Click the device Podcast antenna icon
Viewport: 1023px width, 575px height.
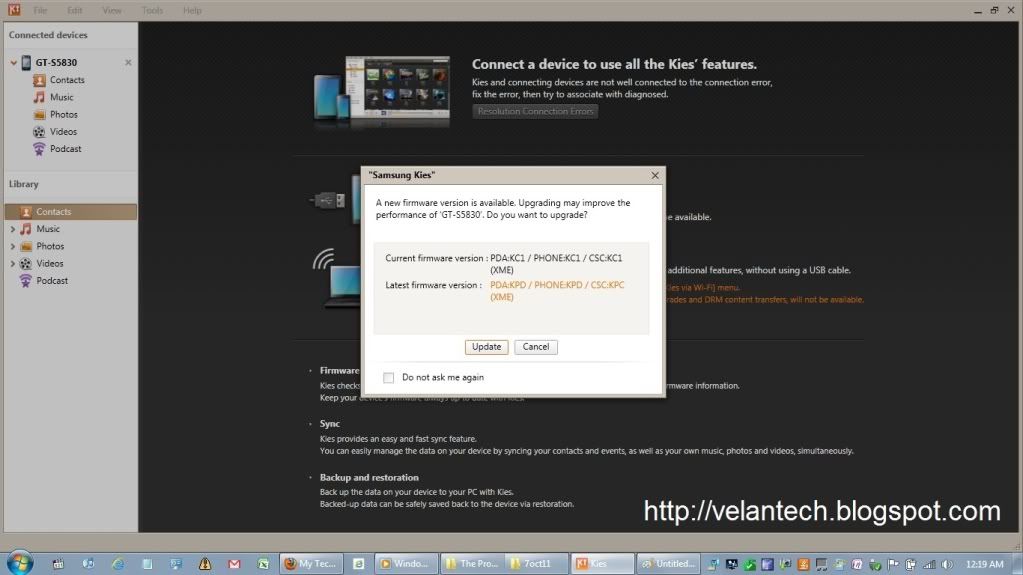pos(39,149)
